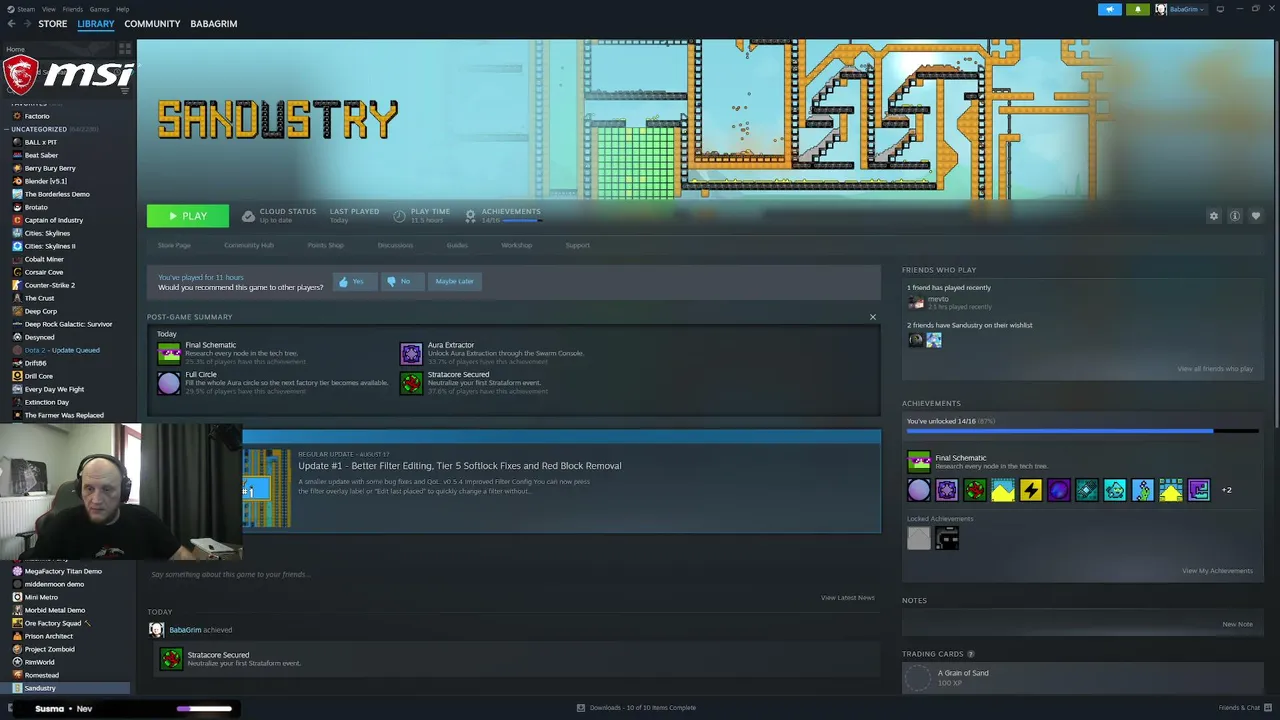Open the Help menu
The image size is (1280, 720).
point(122,9)
